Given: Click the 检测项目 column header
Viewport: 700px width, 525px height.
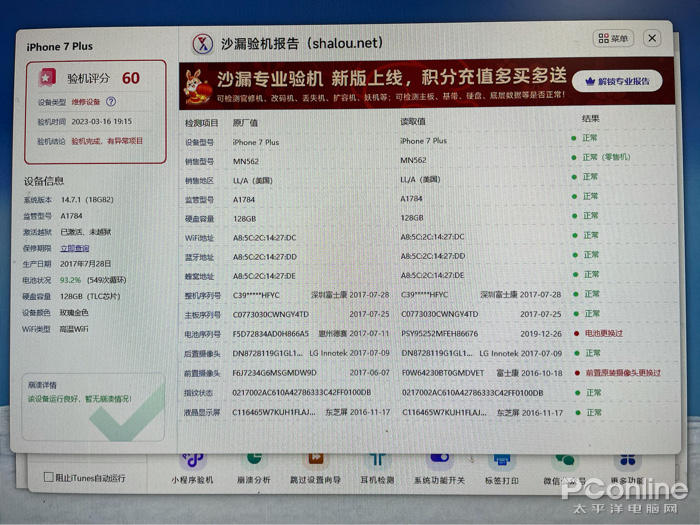Looking at the screenshot, I should pyautogui.click(x=201, y=123).
